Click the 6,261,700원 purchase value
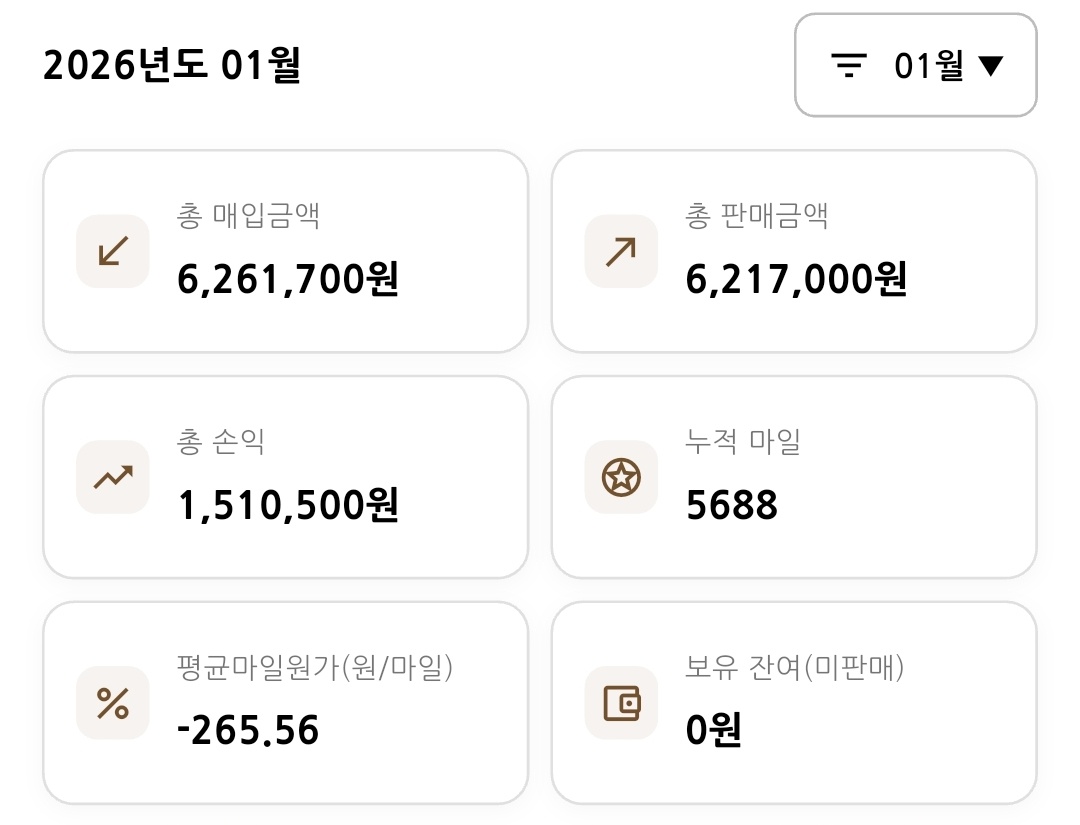This screenshot has width=1080, height=825. tap(288, 279)
